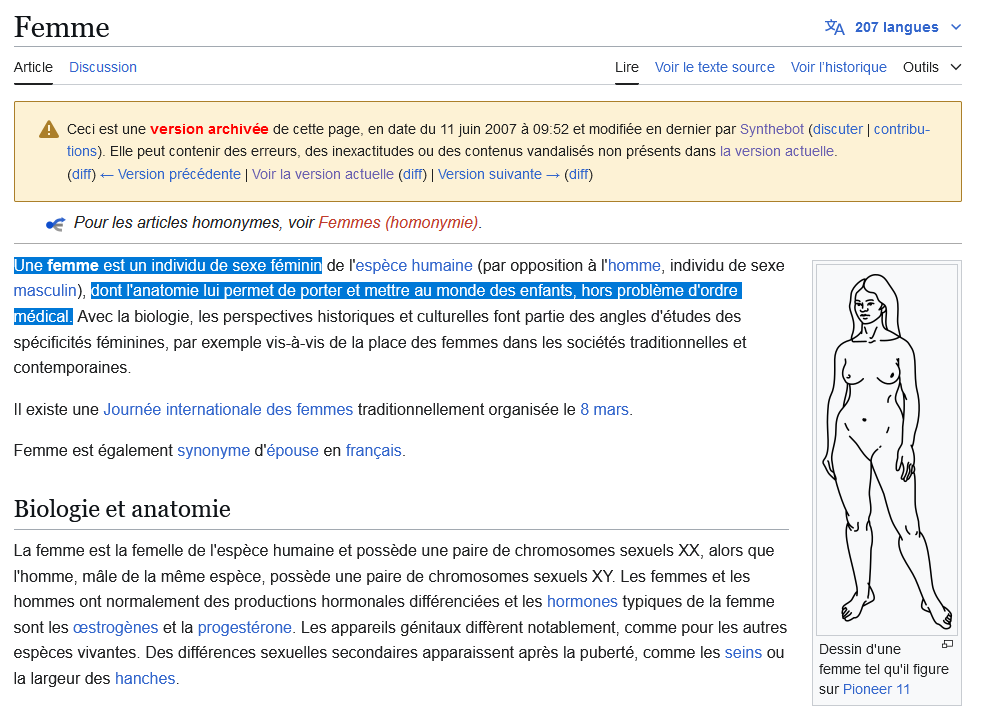Image resolution: width=981 pixels, height=724 pixels.
Task: Open Femmes (homonymie) red link
Action: (398, 223)
